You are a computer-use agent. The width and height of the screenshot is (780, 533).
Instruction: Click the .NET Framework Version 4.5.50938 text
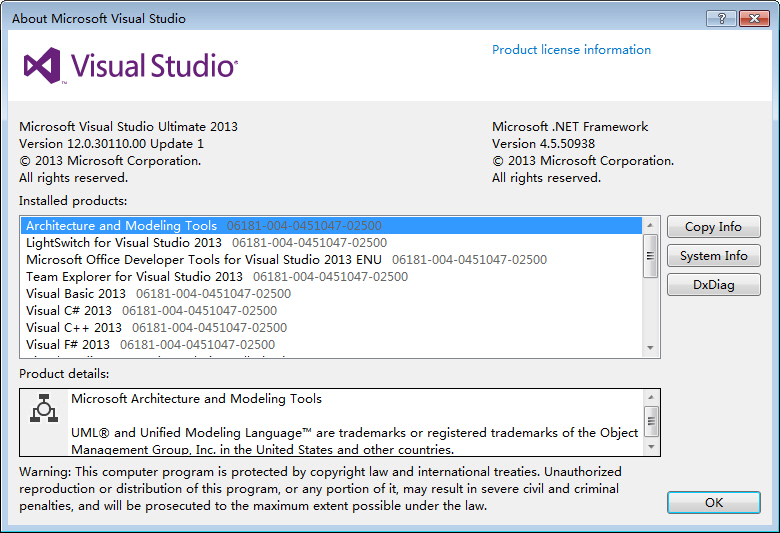tap(543, 144)
